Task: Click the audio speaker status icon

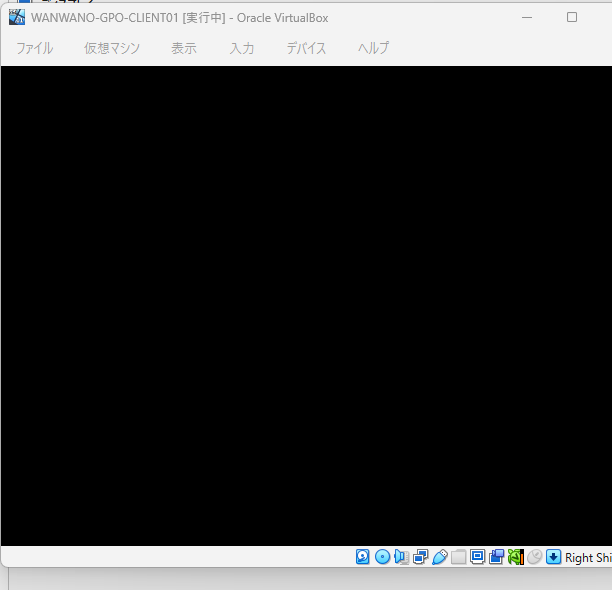Action: (401, 557)
